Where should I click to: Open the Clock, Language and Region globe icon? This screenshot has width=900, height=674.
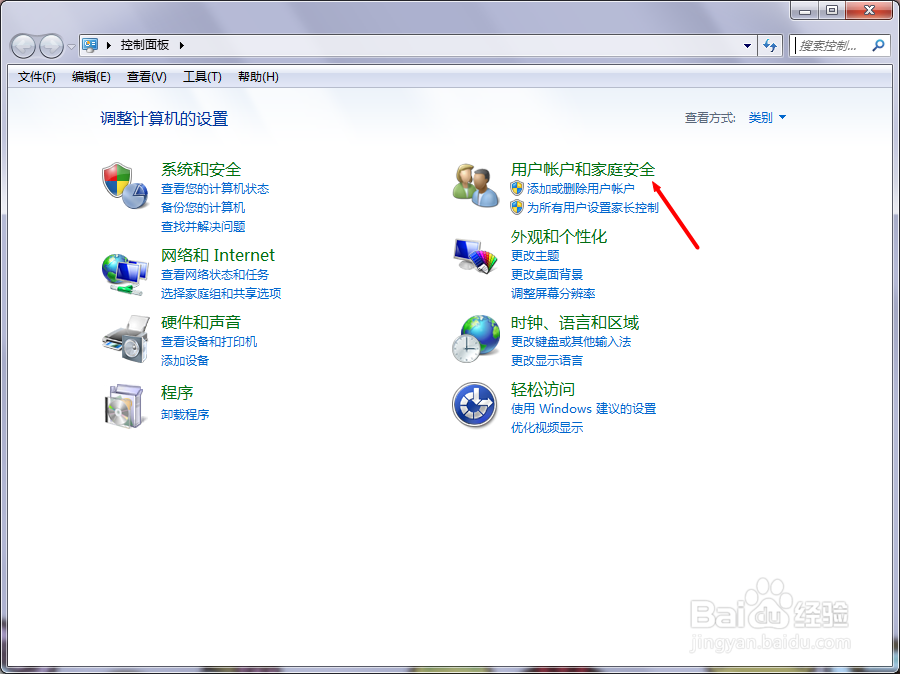coord(475,339)
